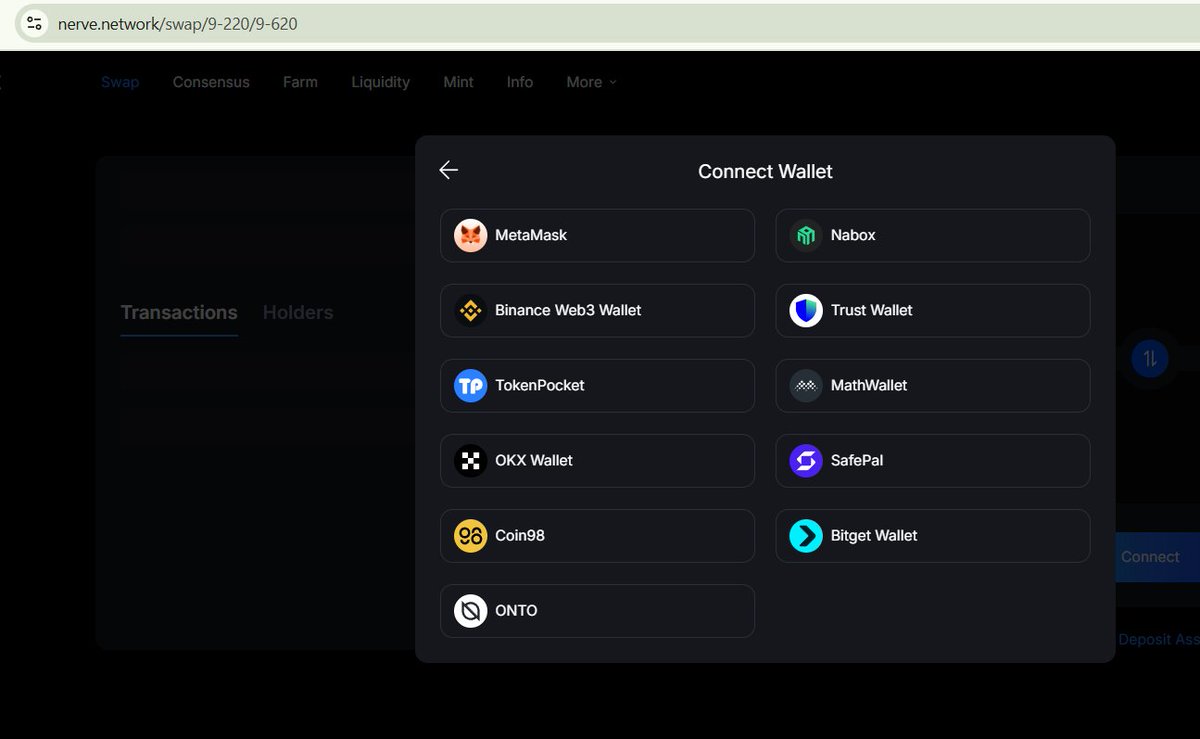Click the ONTO wallet logo icon

pyautogui.click(x=470, y=610)
